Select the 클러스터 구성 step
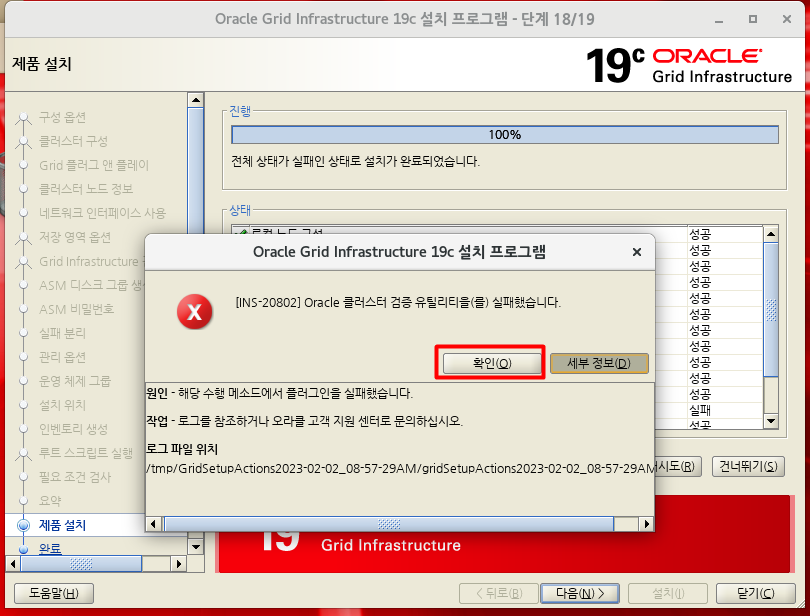This screenshot has height=616, width=810. (x=73, y=141)
